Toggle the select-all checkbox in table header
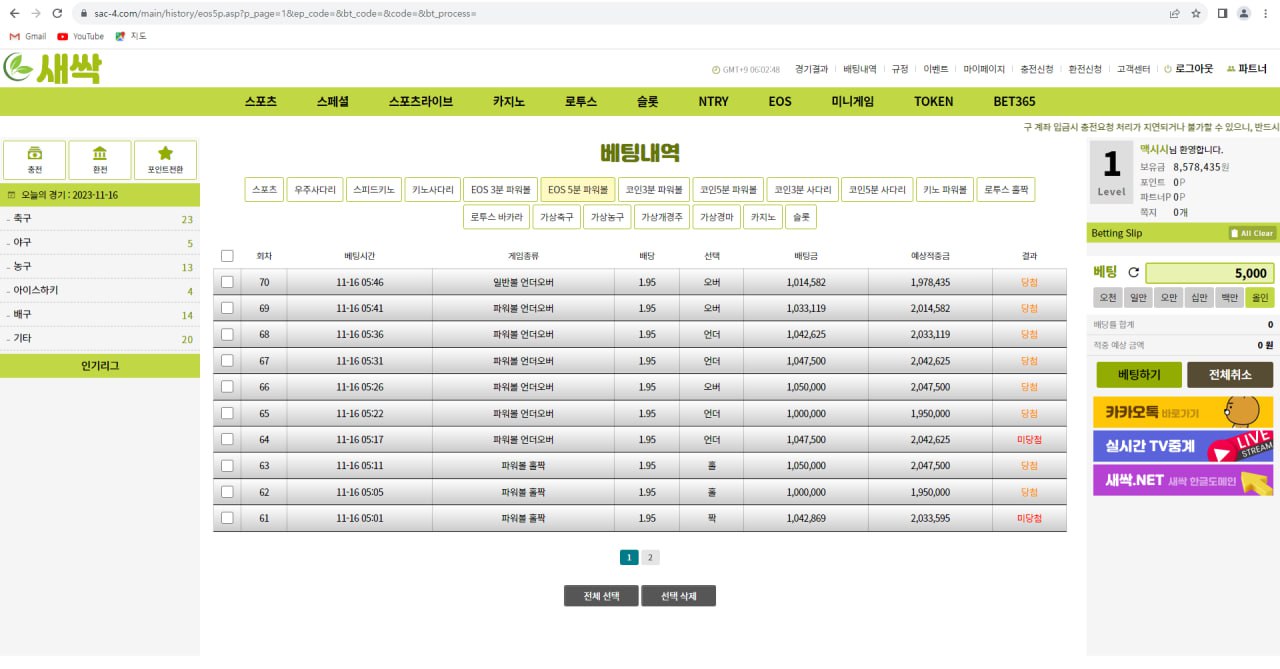The height and width of the screenshot is (669, 1280). pyautogui.click(x=227, y=256)
